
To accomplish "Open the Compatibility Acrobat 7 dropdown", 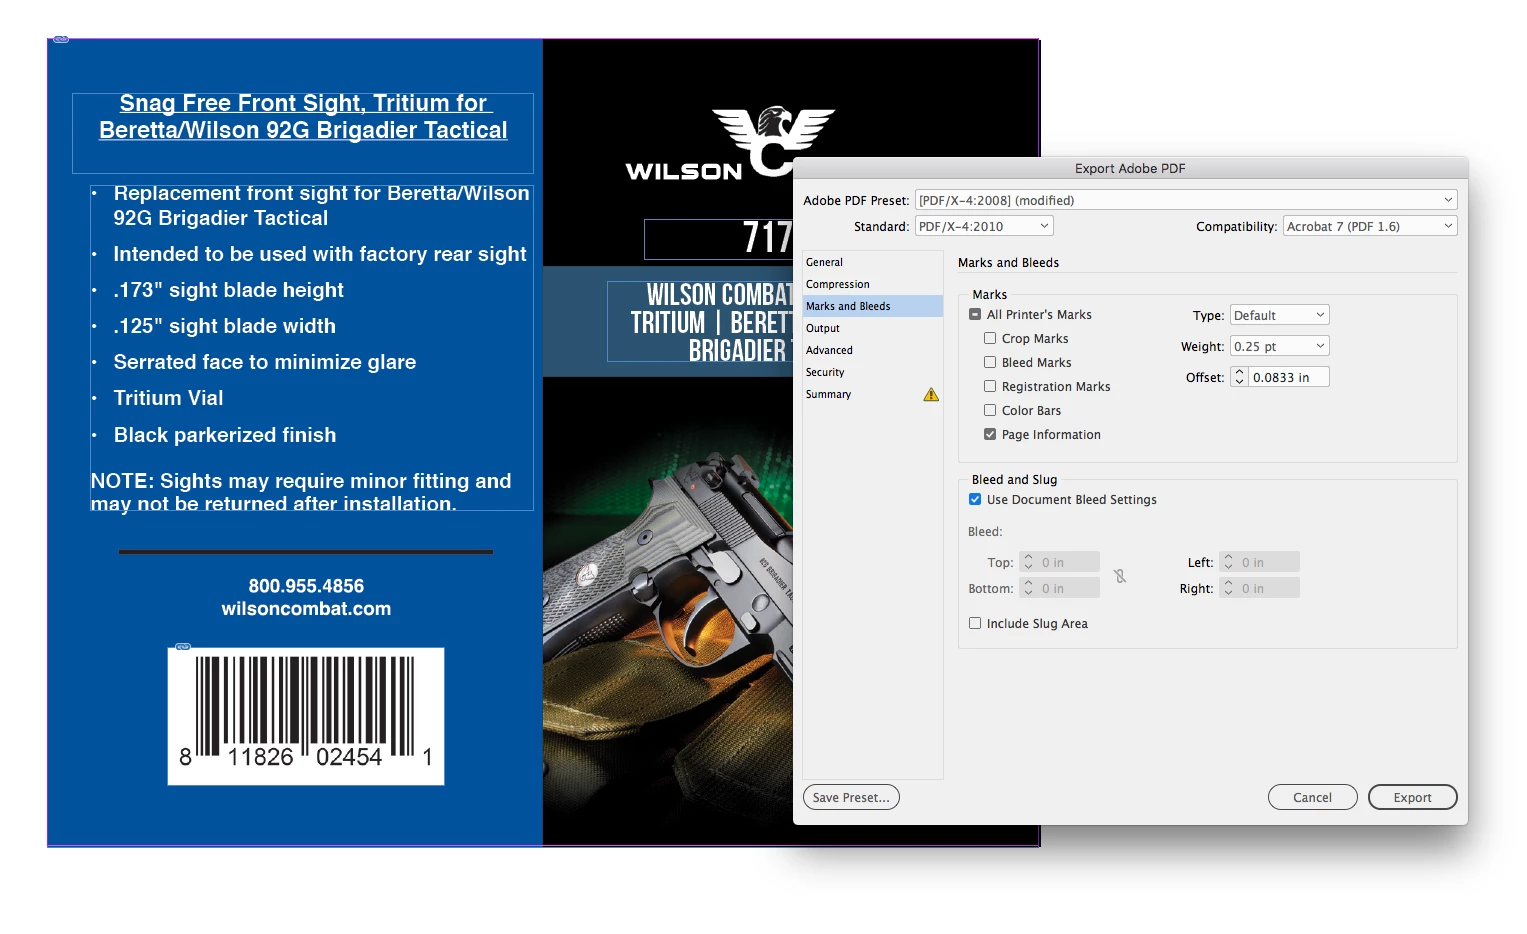I will tap(1370, 226).
